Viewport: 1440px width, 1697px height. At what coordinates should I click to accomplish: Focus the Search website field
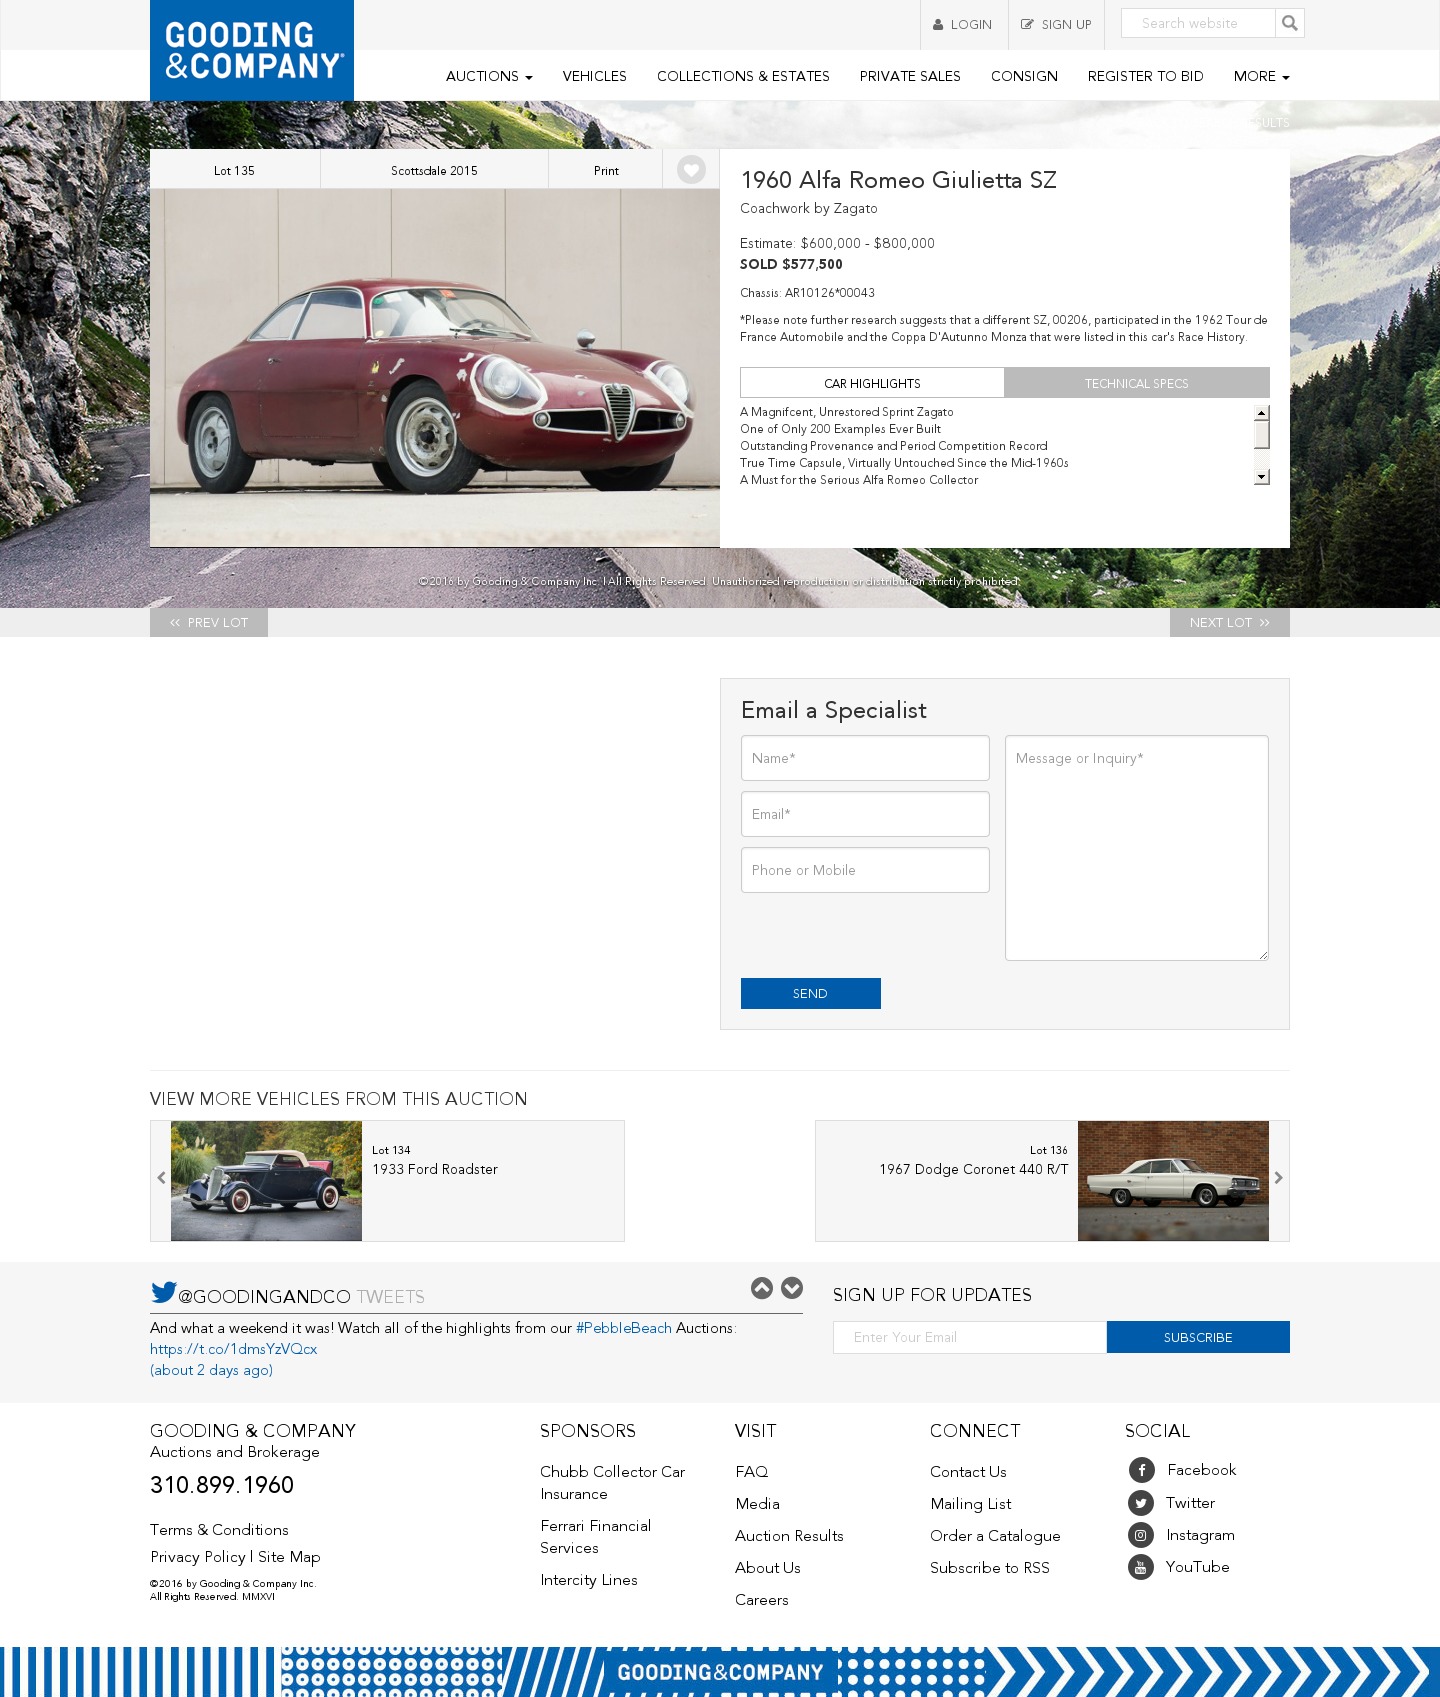tap(1198, 23)
